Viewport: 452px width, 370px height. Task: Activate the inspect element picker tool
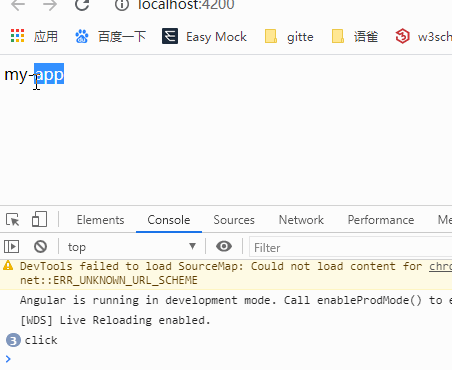click(13, 220)
